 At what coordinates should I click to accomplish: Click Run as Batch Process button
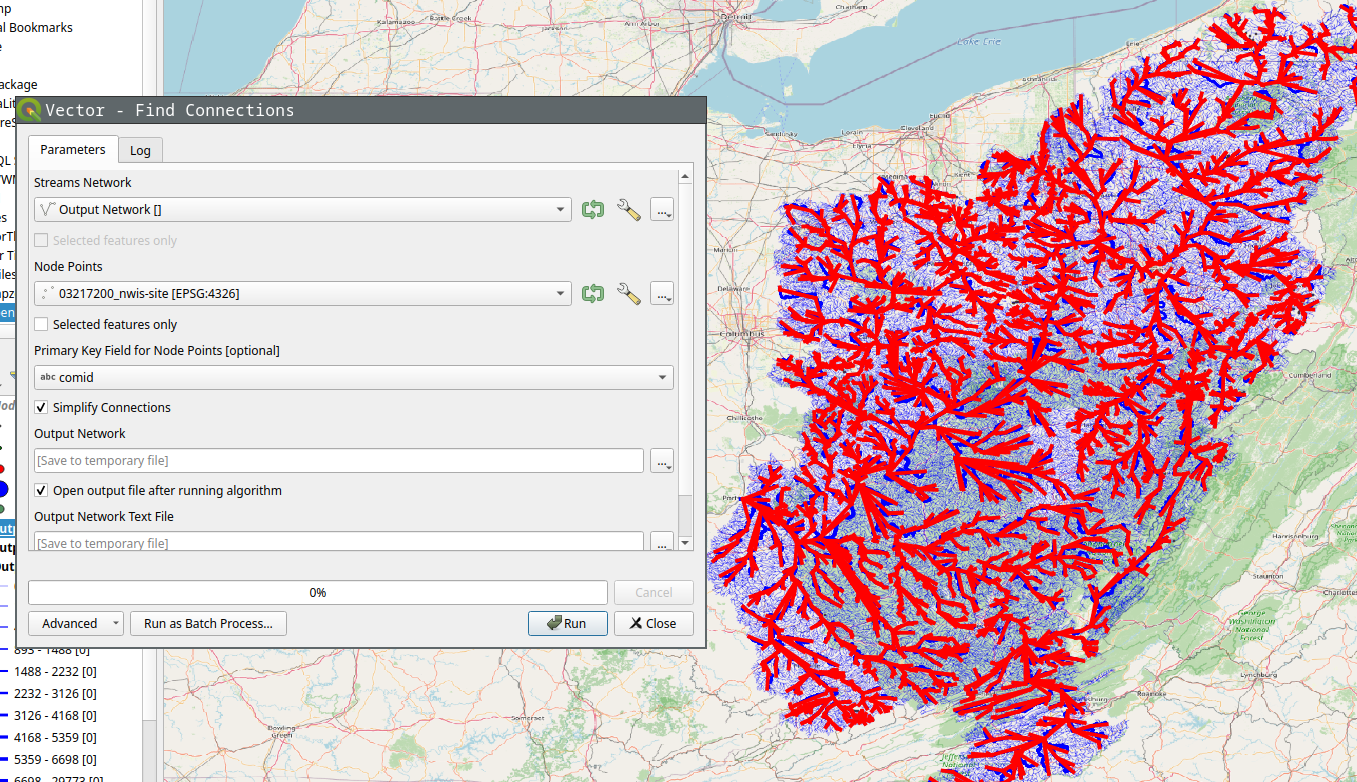tap(208, 624)
